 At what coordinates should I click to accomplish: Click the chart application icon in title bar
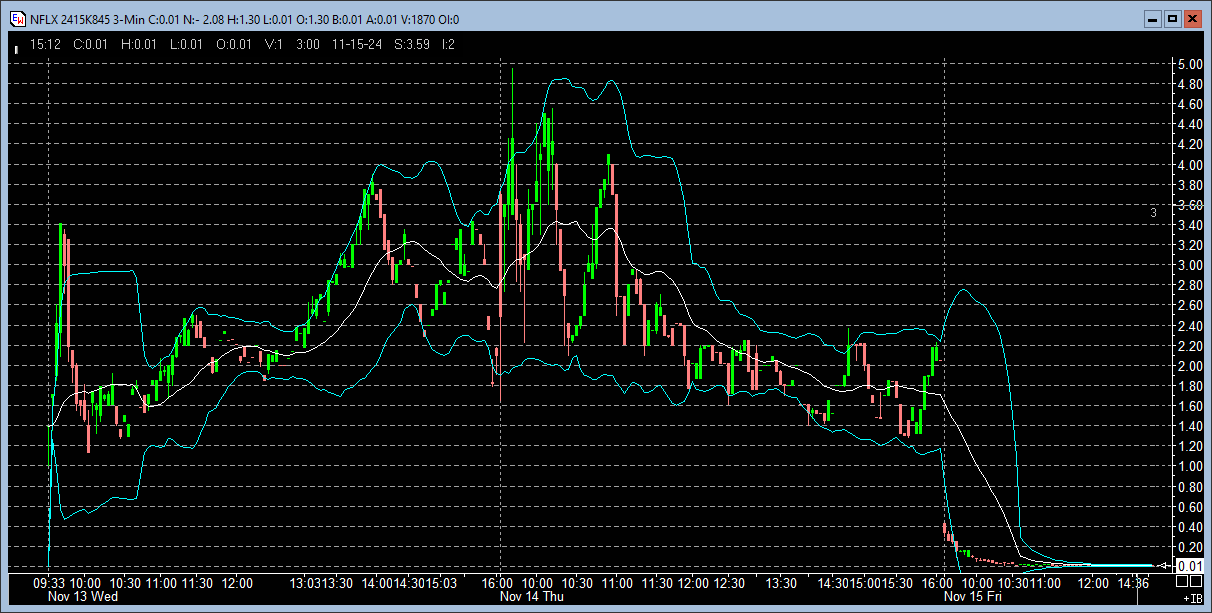point(17,18)
